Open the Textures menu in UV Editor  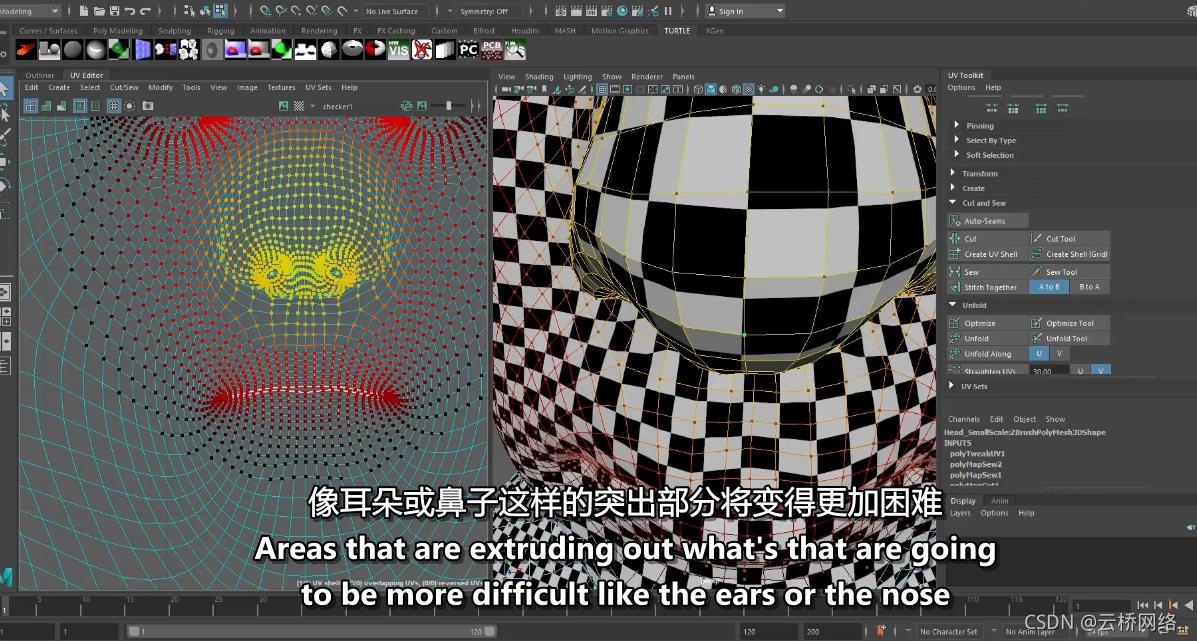coord(281,87)
